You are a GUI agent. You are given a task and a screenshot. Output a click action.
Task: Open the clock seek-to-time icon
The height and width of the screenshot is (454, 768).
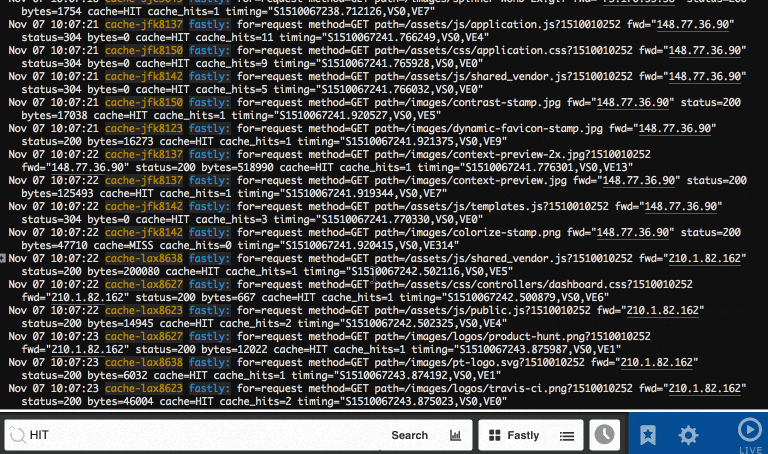[604, 435]
